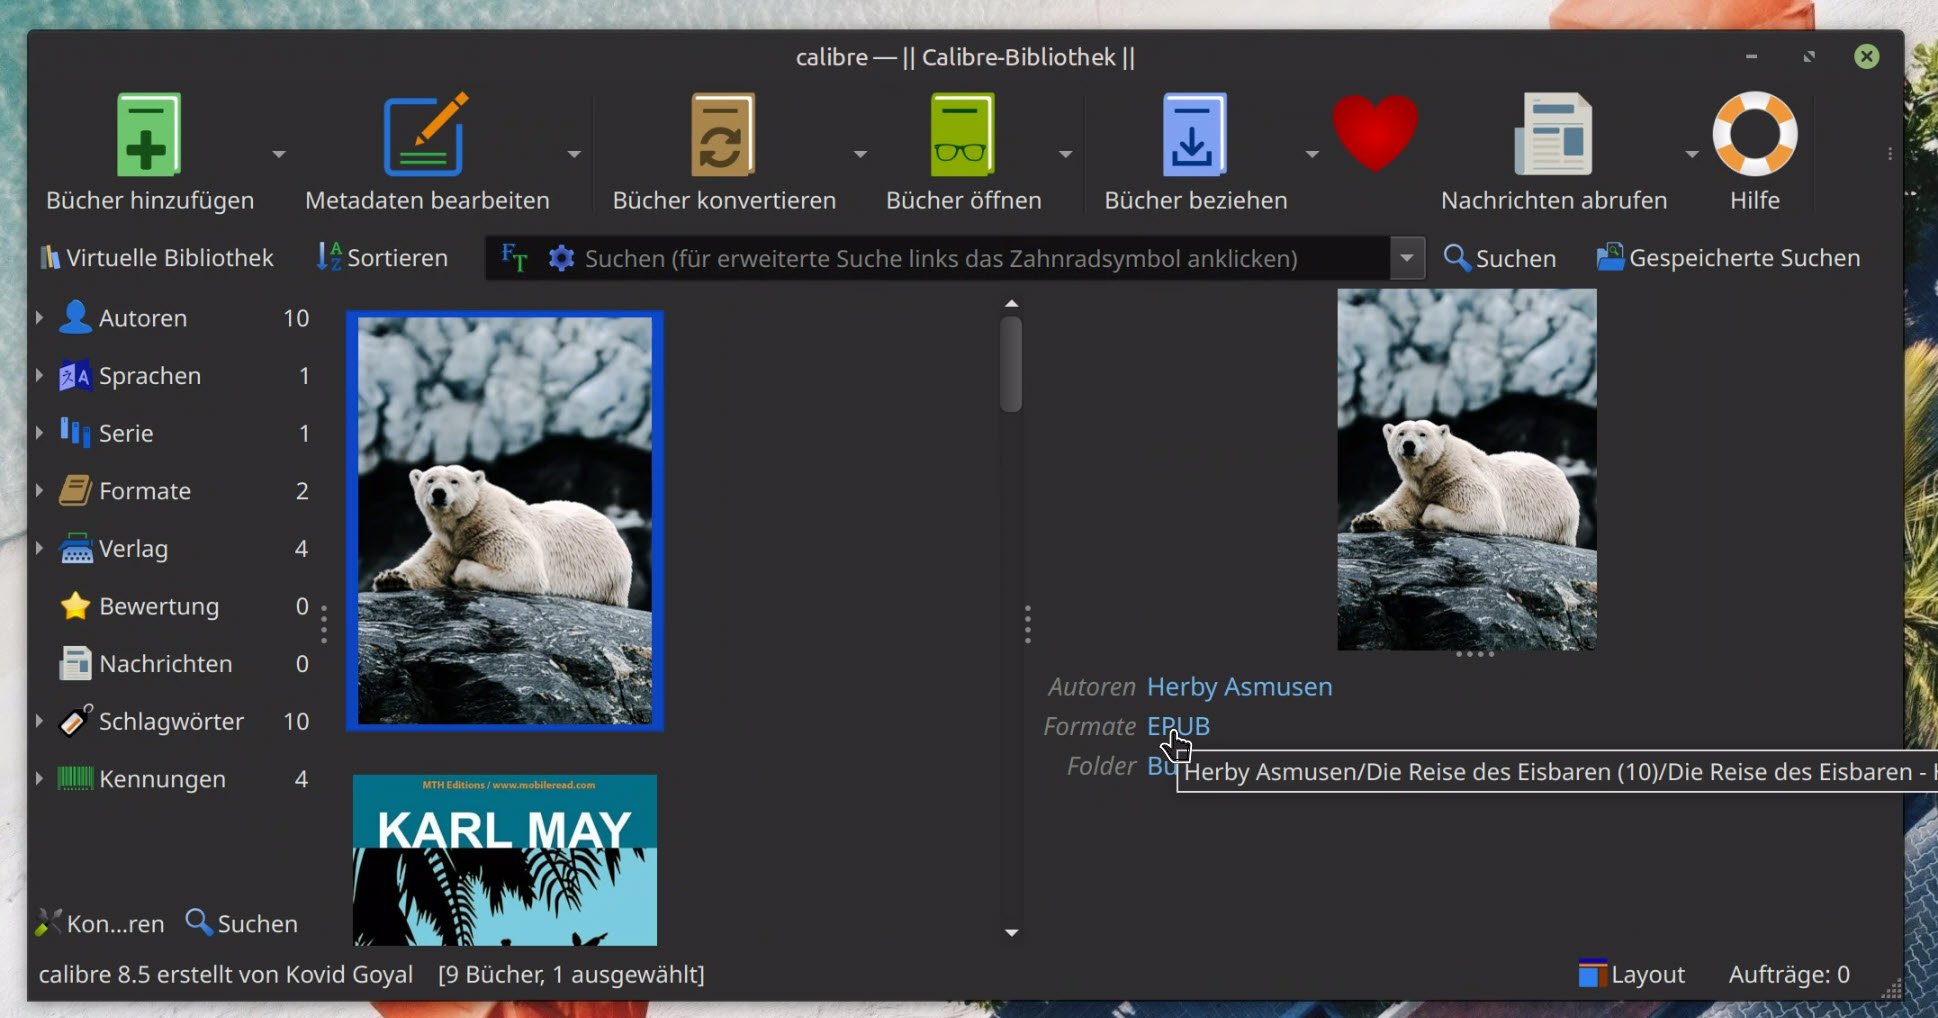Click the Gespeicherte Suchen button
The height and width of the screenshot is (1018, 1938).
click(x=1728, y=258)
